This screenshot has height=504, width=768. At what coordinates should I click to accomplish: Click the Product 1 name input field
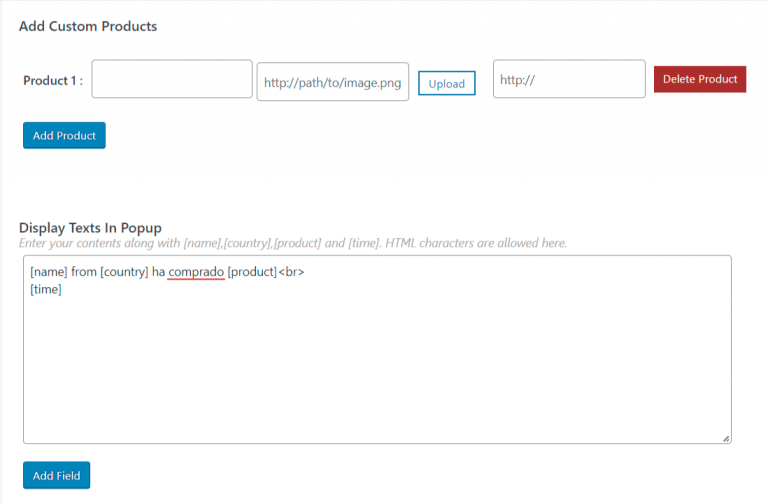pyautogui.click(x=172, y=79)
